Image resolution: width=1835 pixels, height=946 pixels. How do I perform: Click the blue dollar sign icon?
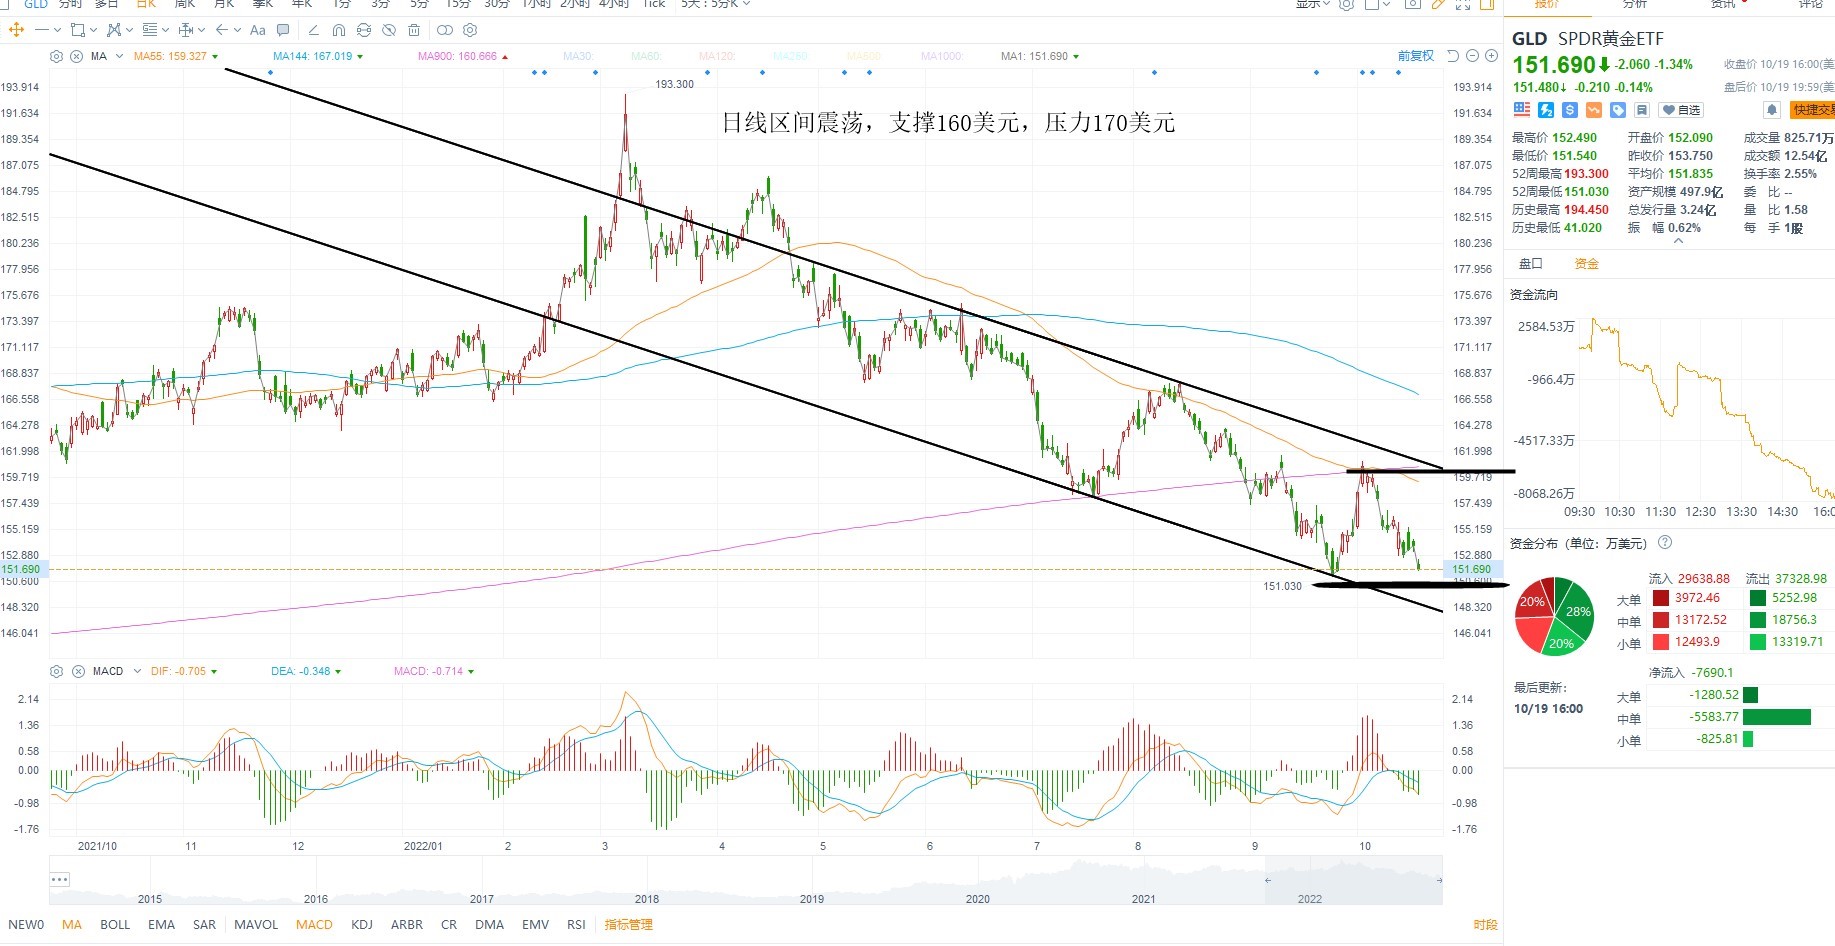coord(1570,110)
